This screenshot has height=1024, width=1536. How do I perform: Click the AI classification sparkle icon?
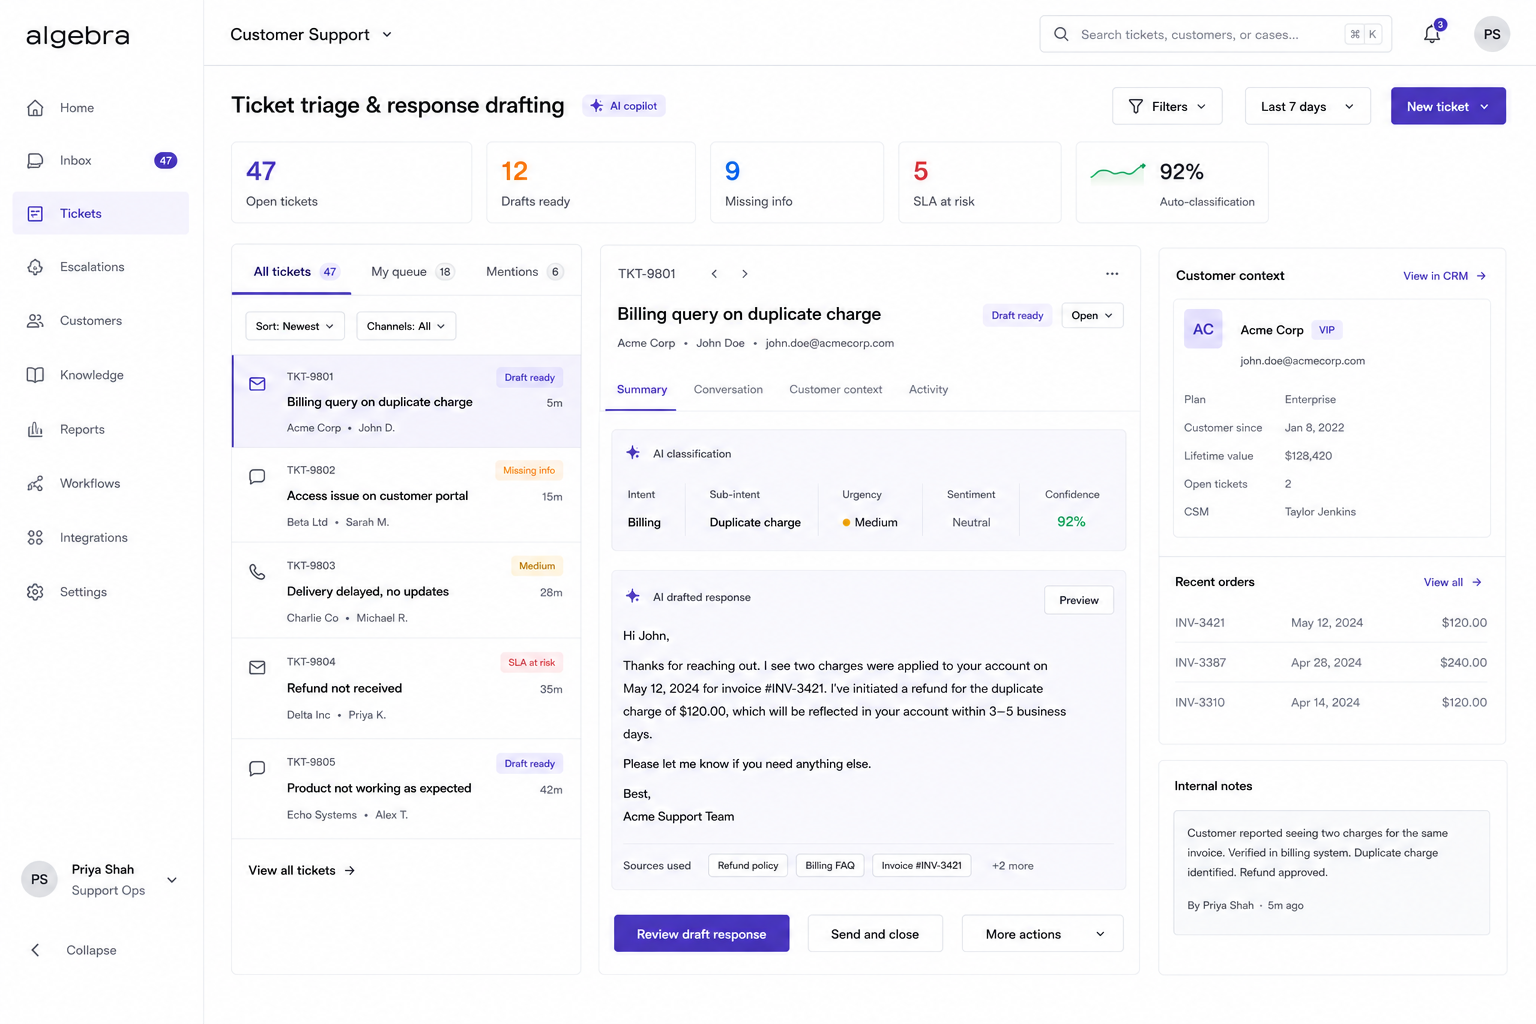tap(633, 453)
